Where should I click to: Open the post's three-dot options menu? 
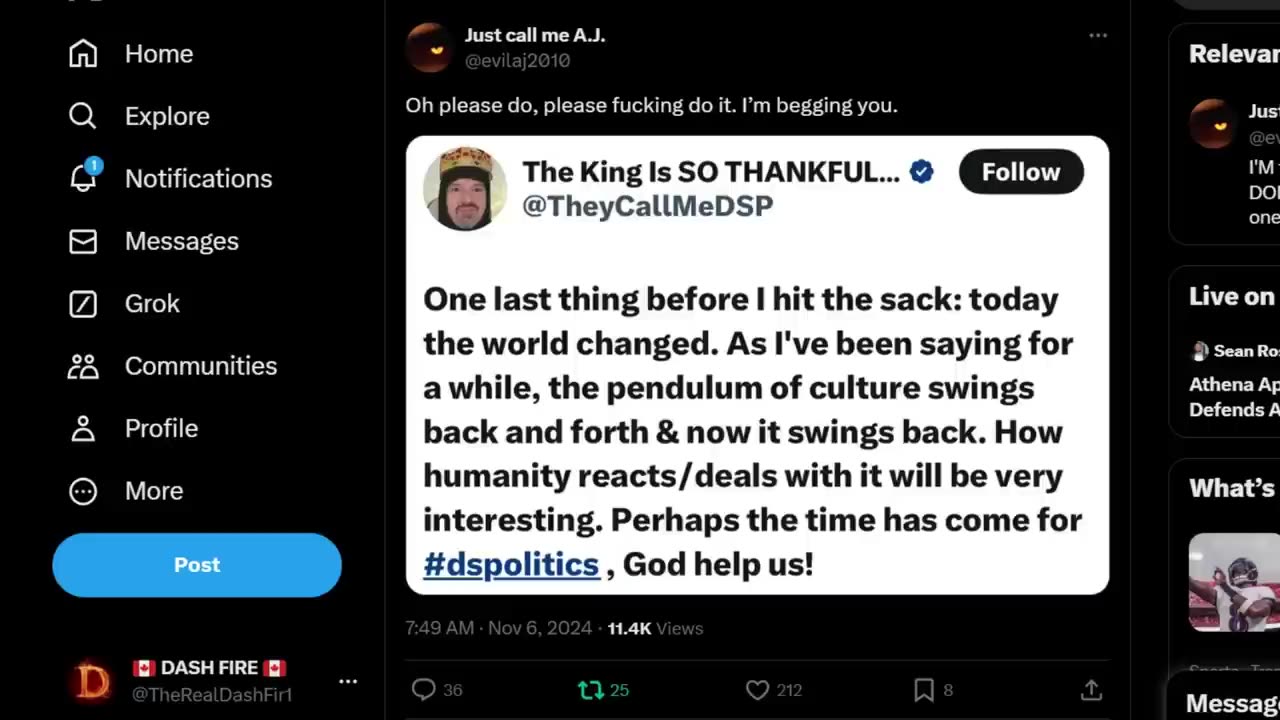click(1098, 36)
